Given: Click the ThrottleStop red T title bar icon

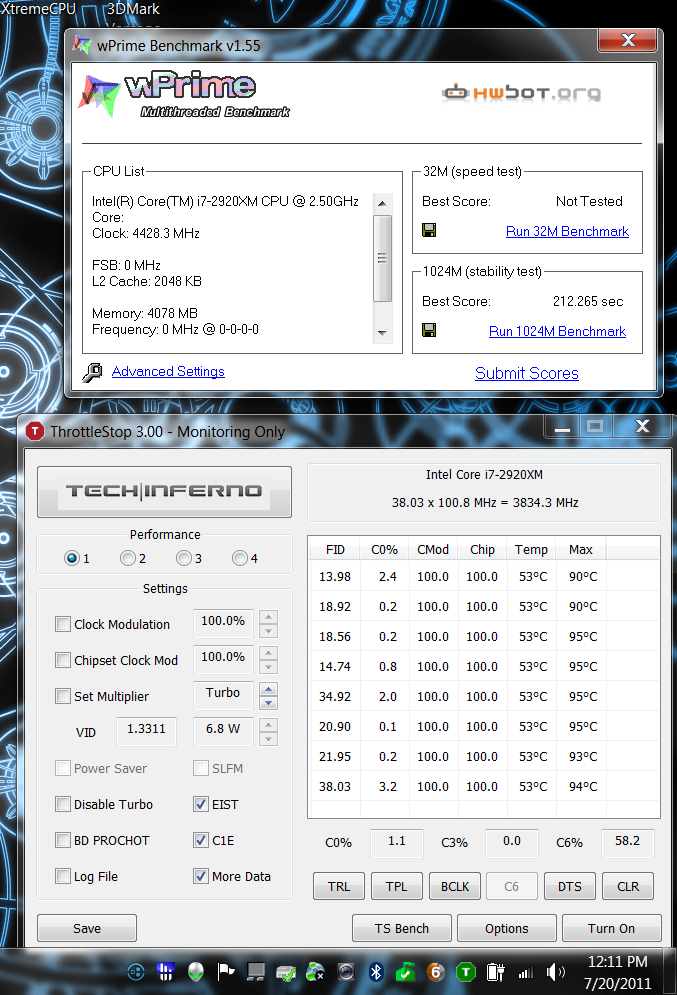Looking at the screenshot, I should [35, 432].
